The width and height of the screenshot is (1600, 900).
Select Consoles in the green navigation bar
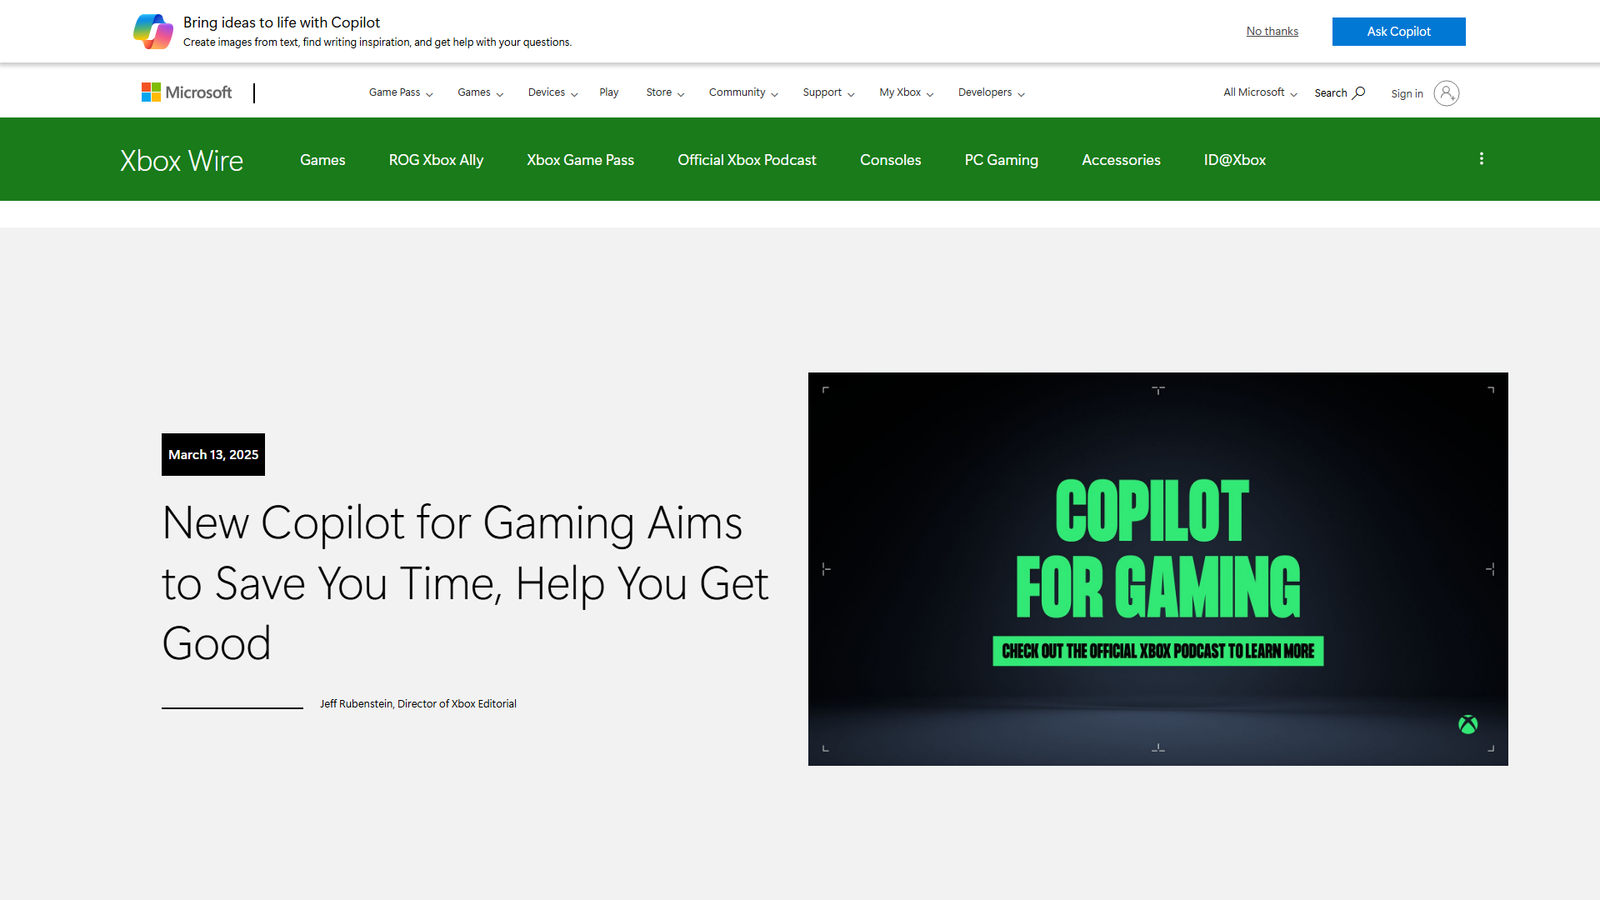(890, 159)
